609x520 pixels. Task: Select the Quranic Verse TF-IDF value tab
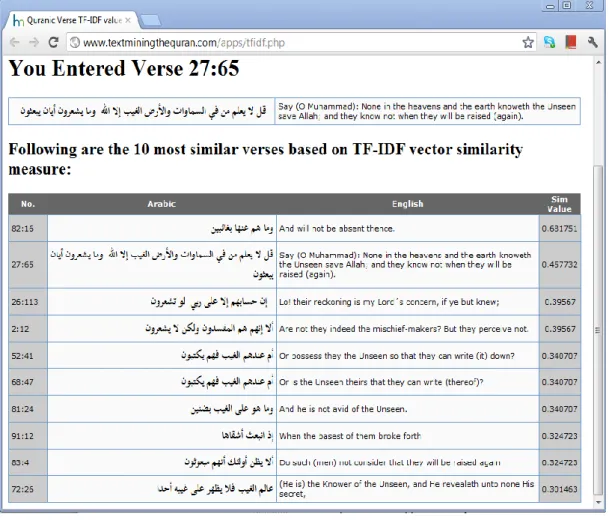click(x=71, y=20)
